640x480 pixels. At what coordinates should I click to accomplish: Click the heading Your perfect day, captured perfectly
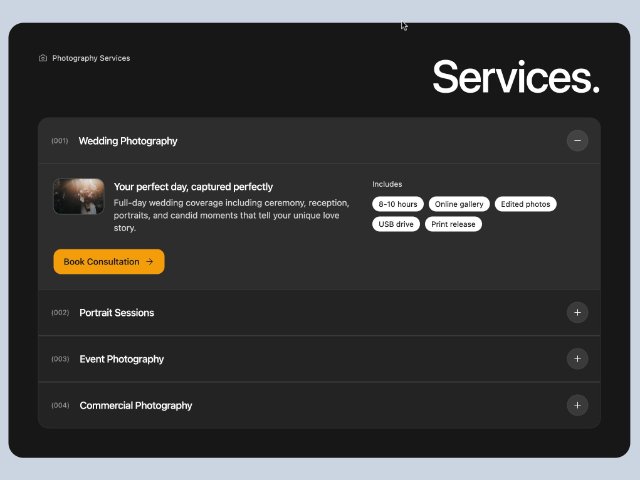tap(193, 186)
